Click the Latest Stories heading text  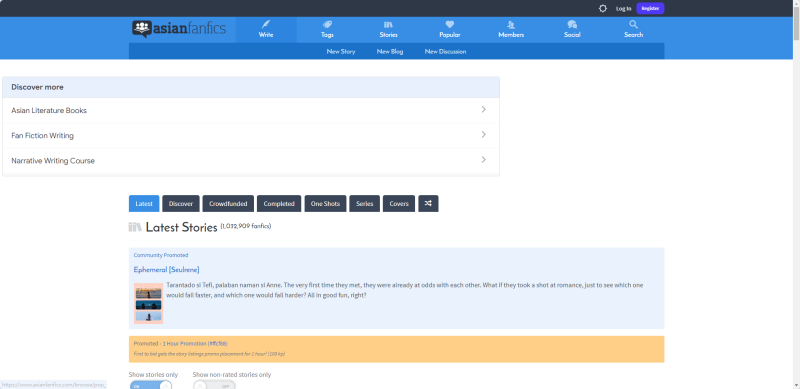coord(182,227)
